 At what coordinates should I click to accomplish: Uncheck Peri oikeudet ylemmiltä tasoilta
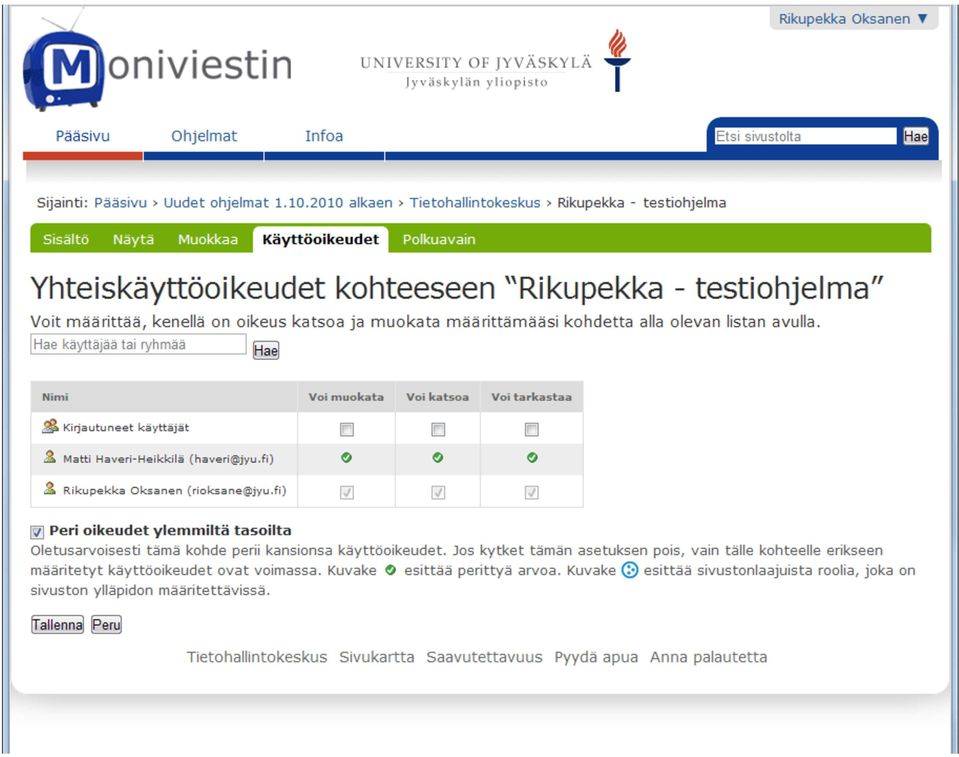point(37,532)
